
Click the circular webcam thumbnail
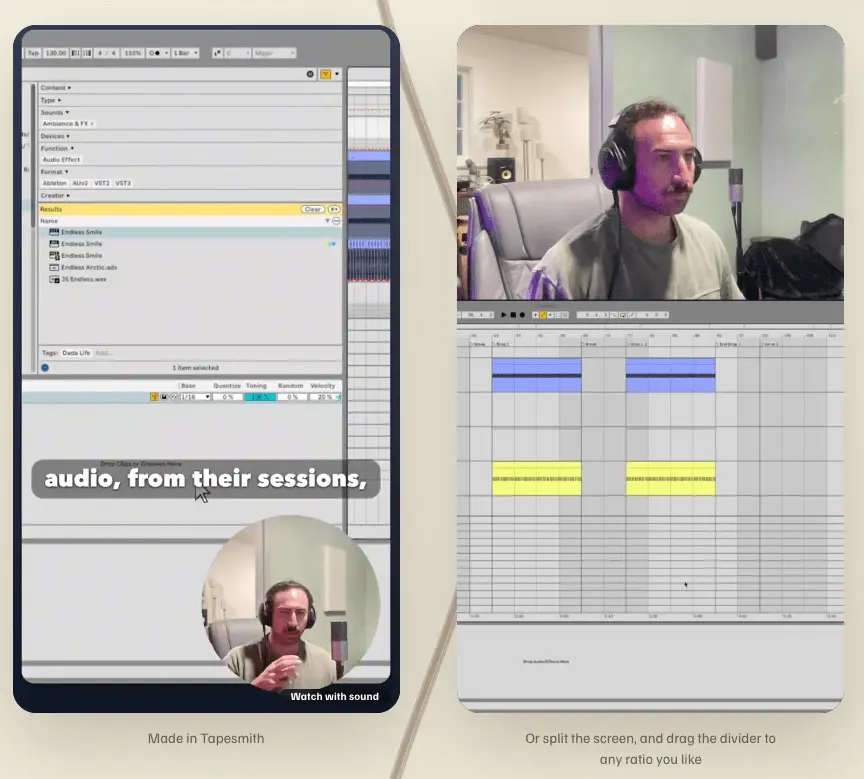(x=291, y=603)
